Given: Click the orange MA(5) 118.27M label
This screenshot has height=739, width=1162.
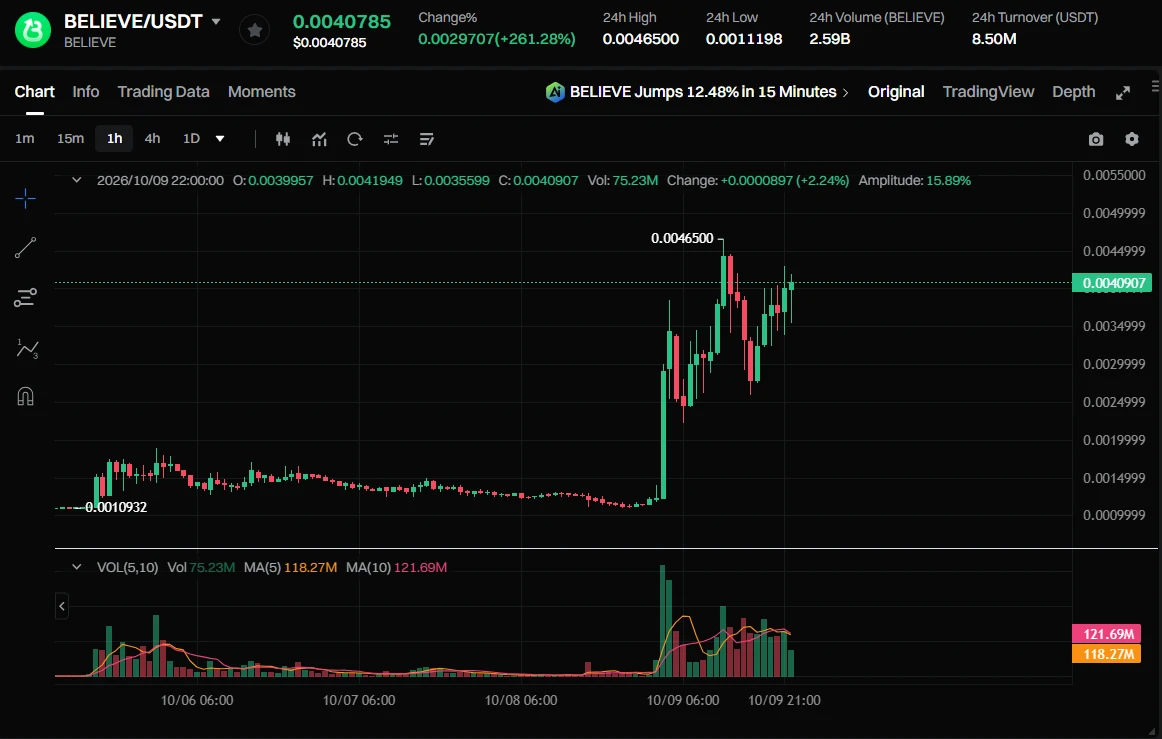Looking at the screenshot, I should tap(1106, 654).
